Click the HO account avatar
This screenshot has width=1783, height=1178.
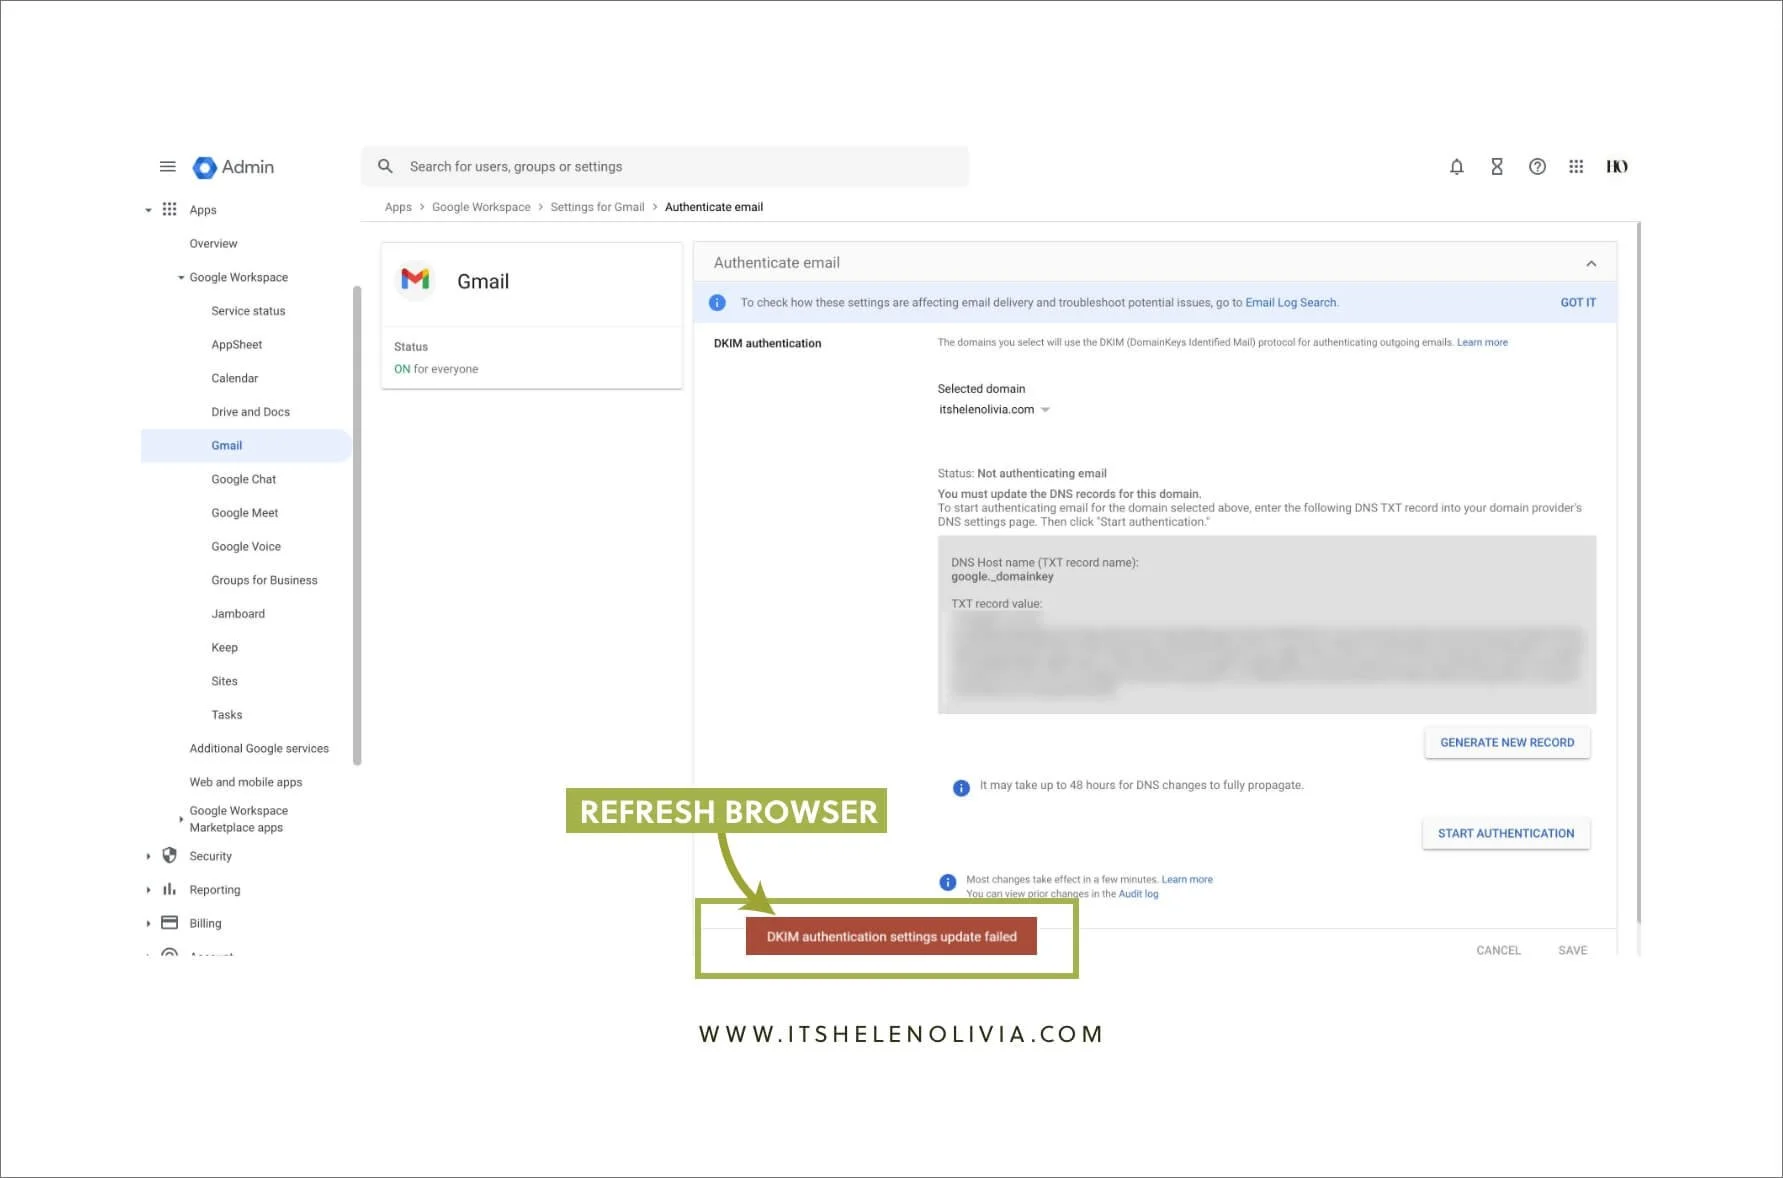[x=1617, y=166]
